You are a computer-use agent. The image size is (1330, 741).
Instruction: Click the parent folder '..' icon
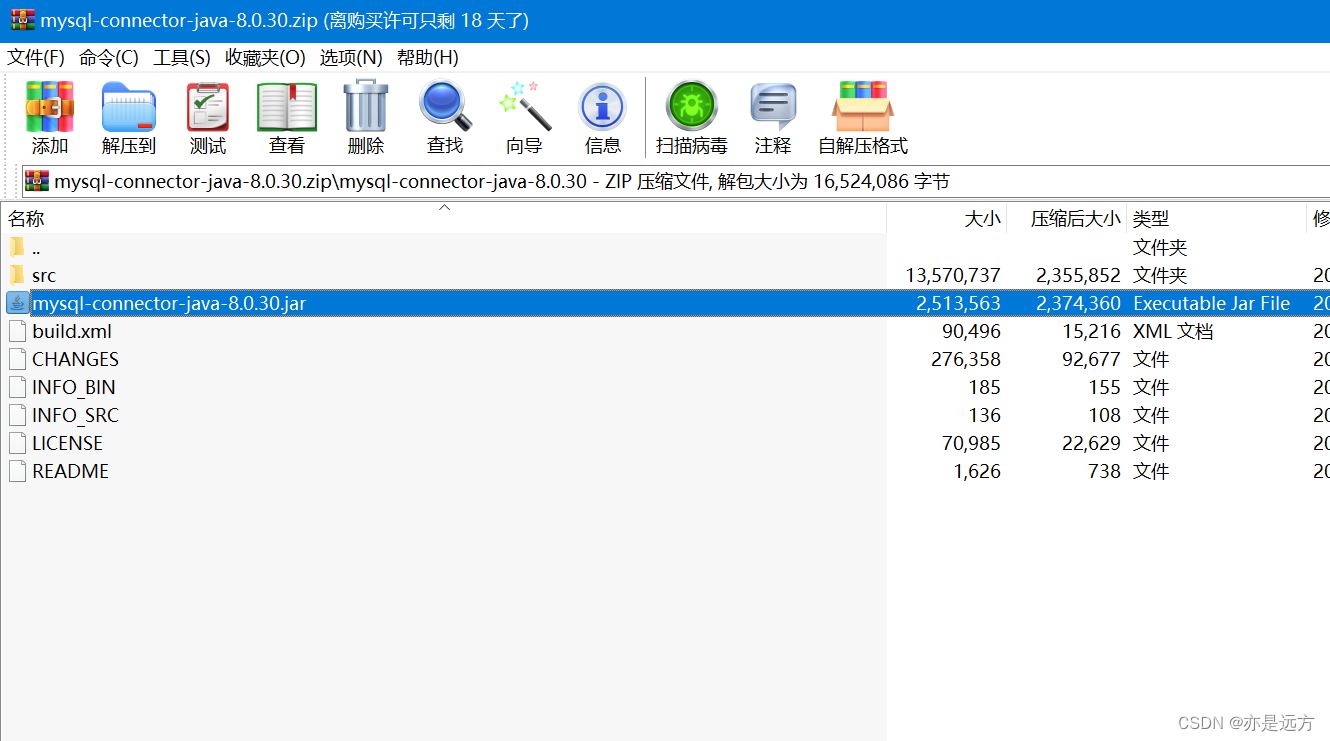(16, 247)
